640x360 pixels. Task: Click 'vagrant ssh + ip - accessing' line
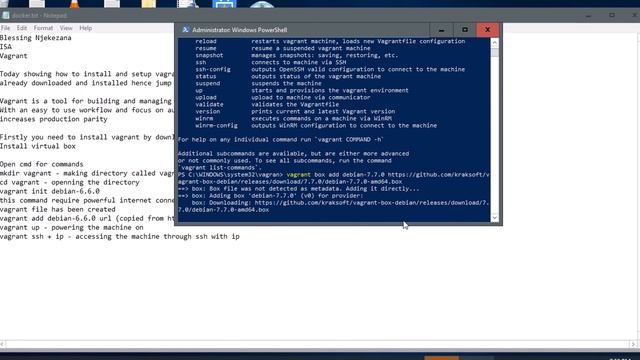click(x=120, y=236)
